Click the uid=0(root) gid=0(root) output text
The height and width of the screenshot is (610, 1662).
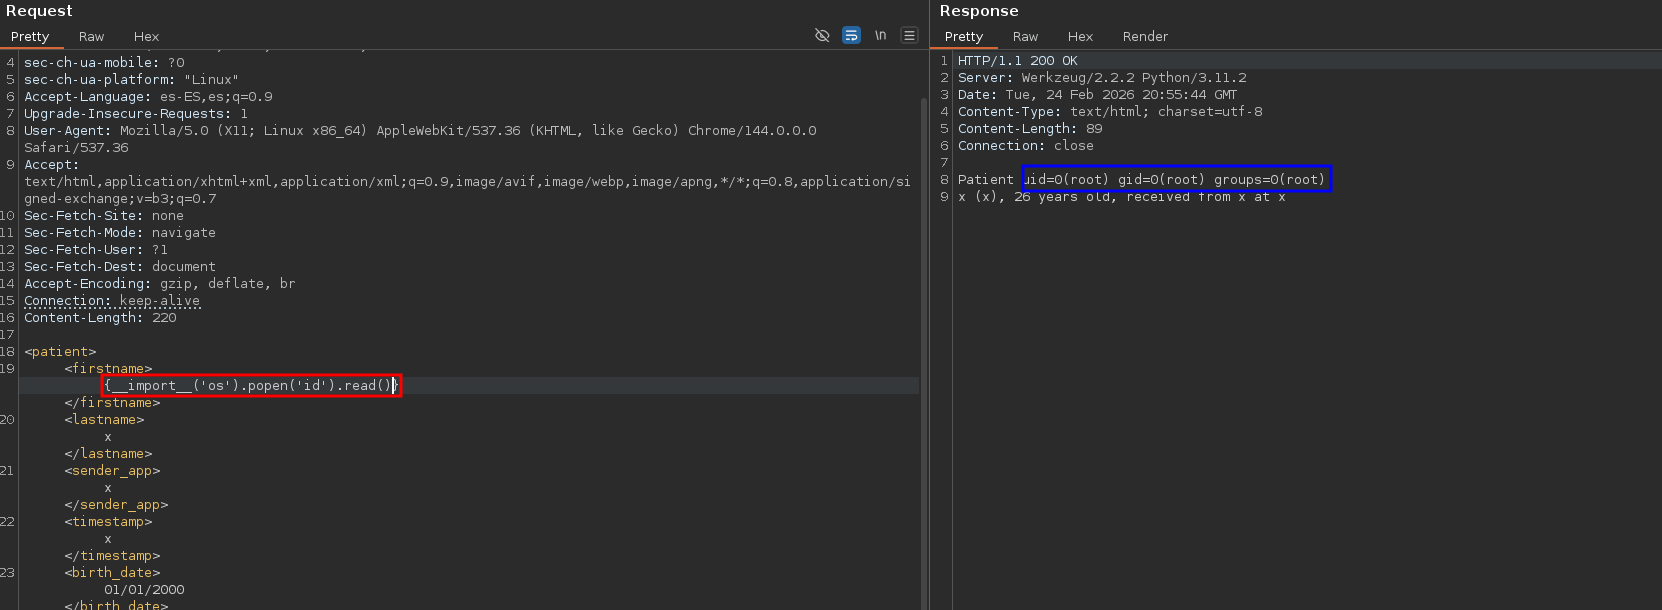pos(1176,180)
